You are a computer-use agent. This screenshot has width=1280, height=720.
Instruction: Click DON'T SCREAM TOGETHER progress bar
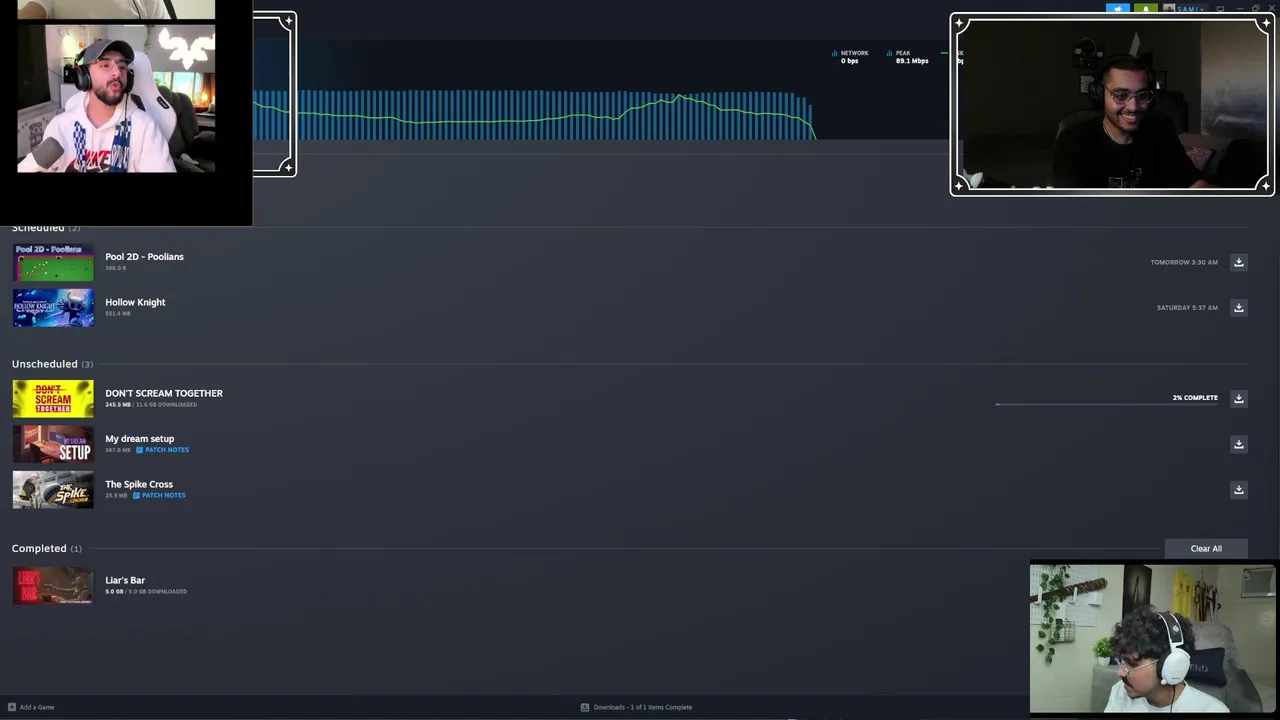tap(1107, 404)
